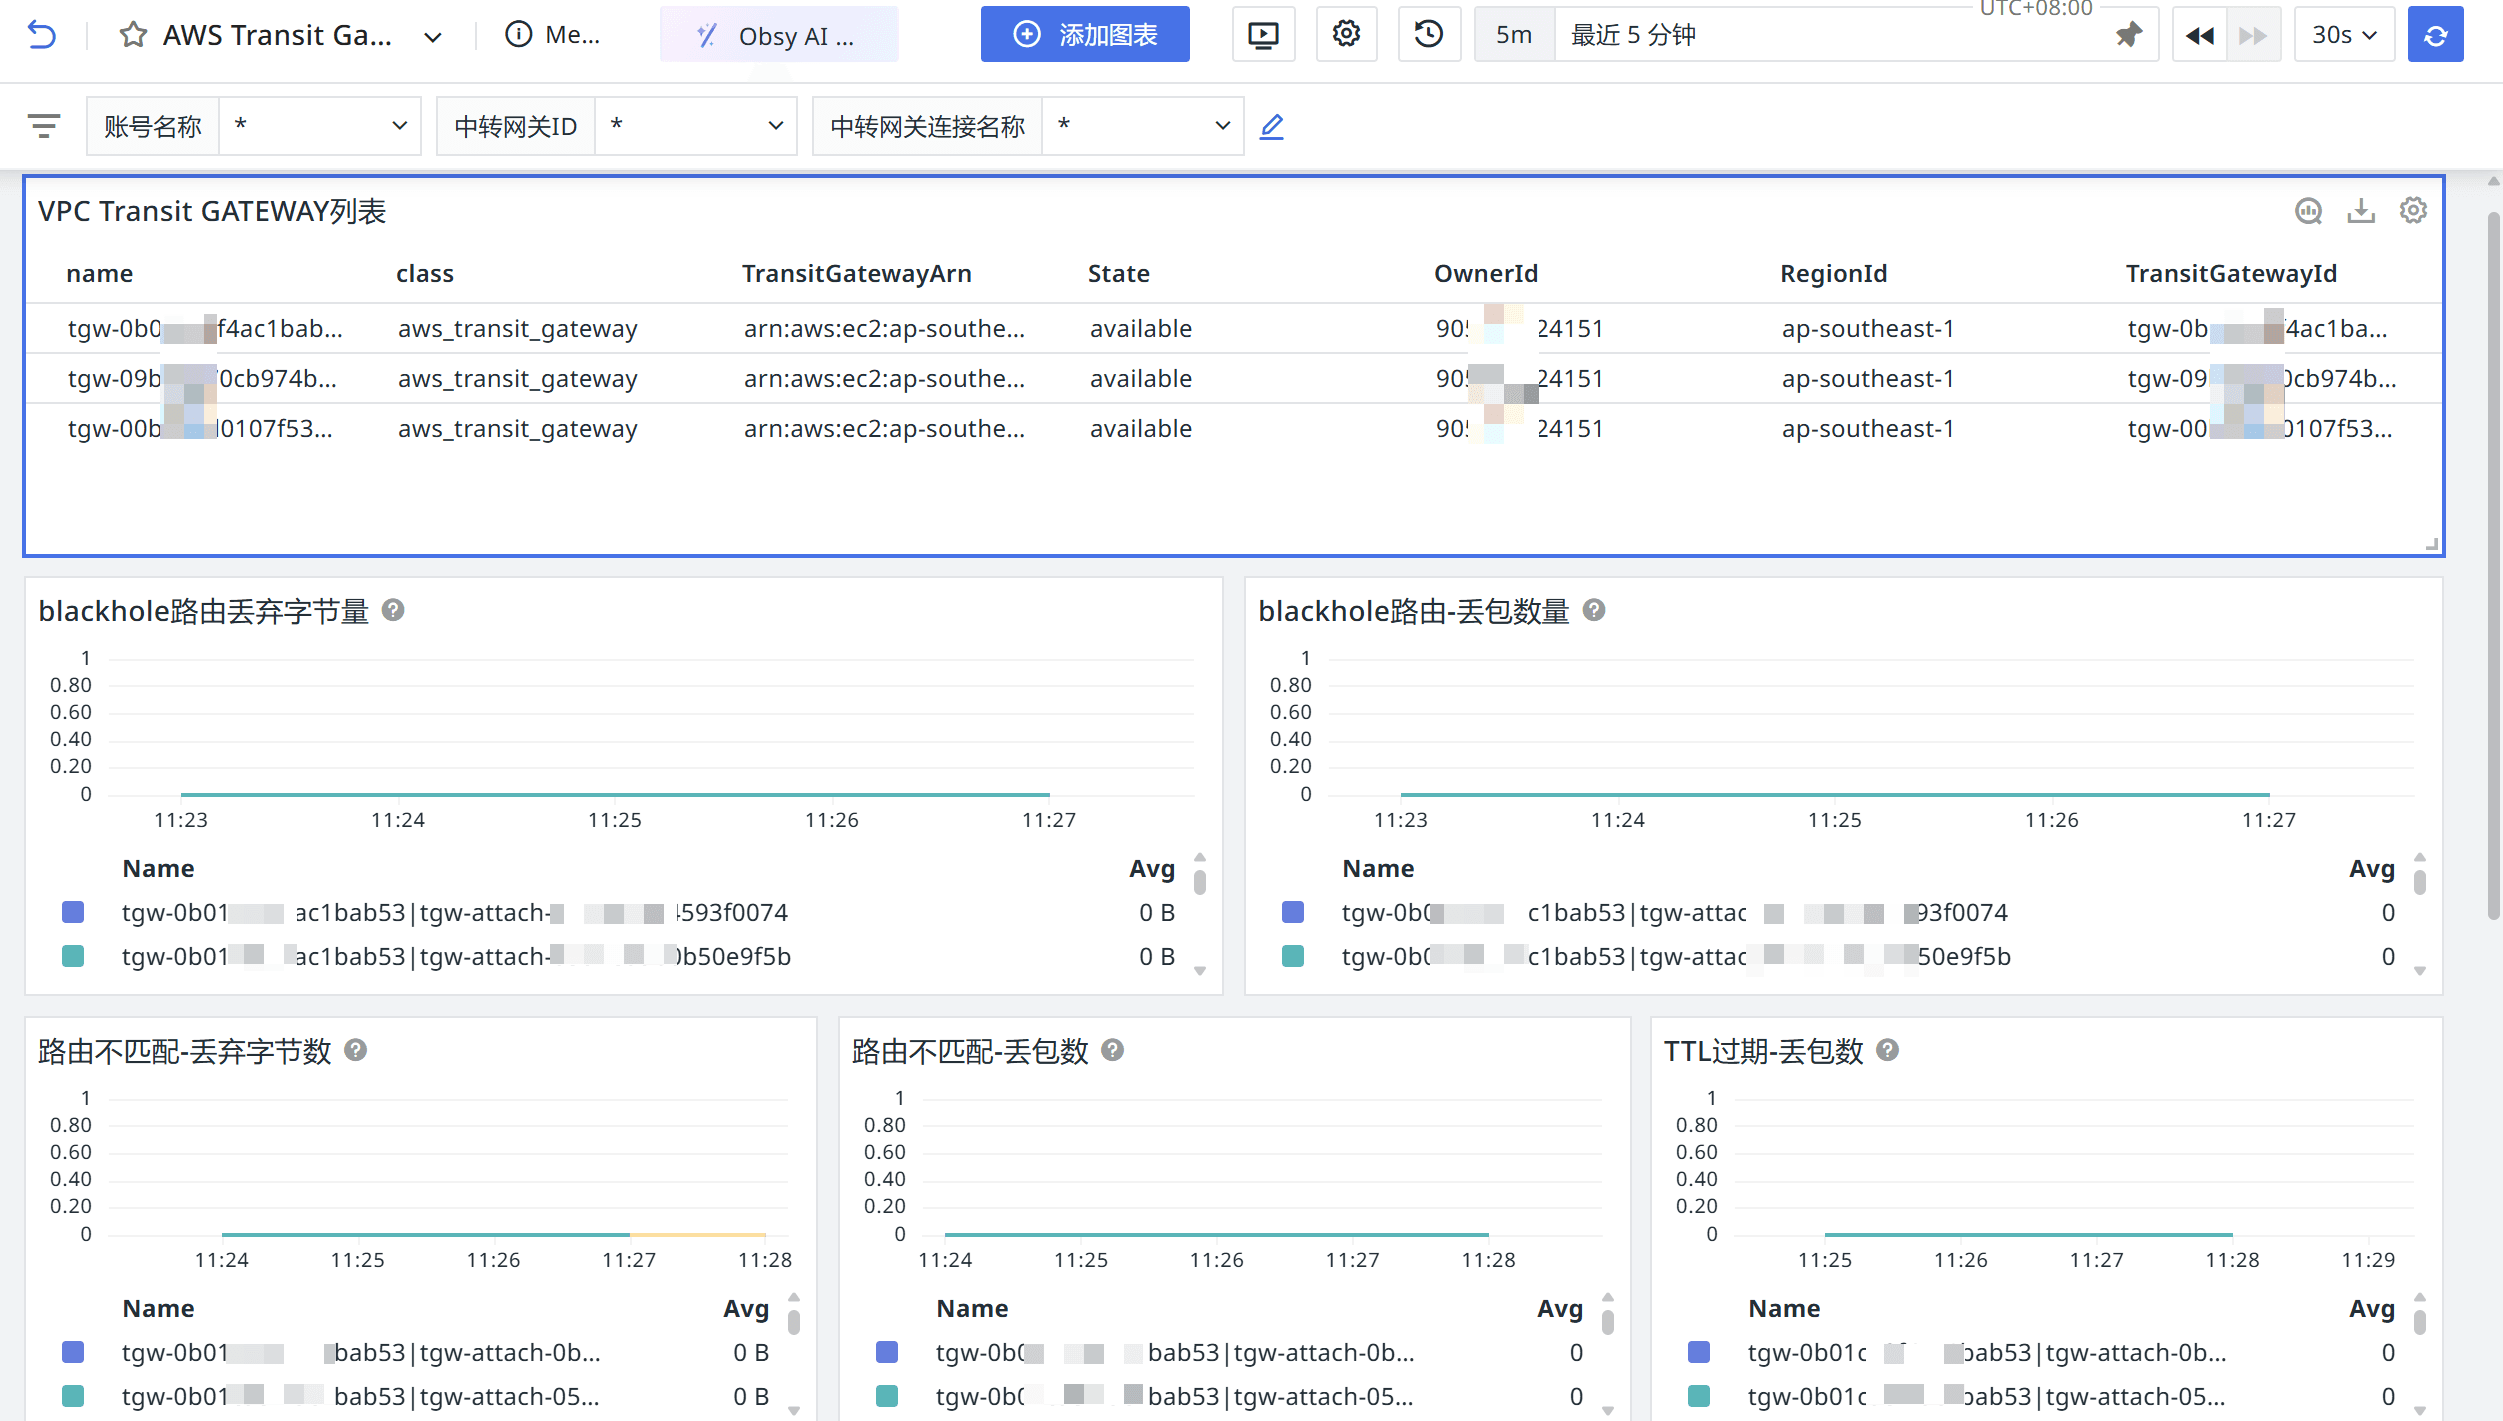Viewport: 2503px width, 1421px height.
Task: Show help for TTL过期-丢包数
Action: [x=1887, y=1050]
